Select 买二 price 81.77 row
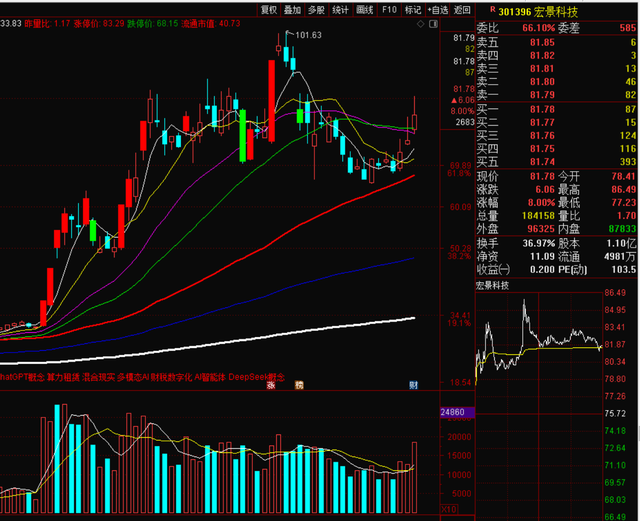 click(556, 122)
